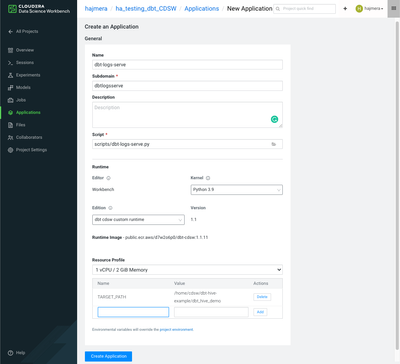Open the Edition dbt cdsw custom runtime dropdown
The image size is (400, 364).
pyautogui.click(x=138, y=220)
